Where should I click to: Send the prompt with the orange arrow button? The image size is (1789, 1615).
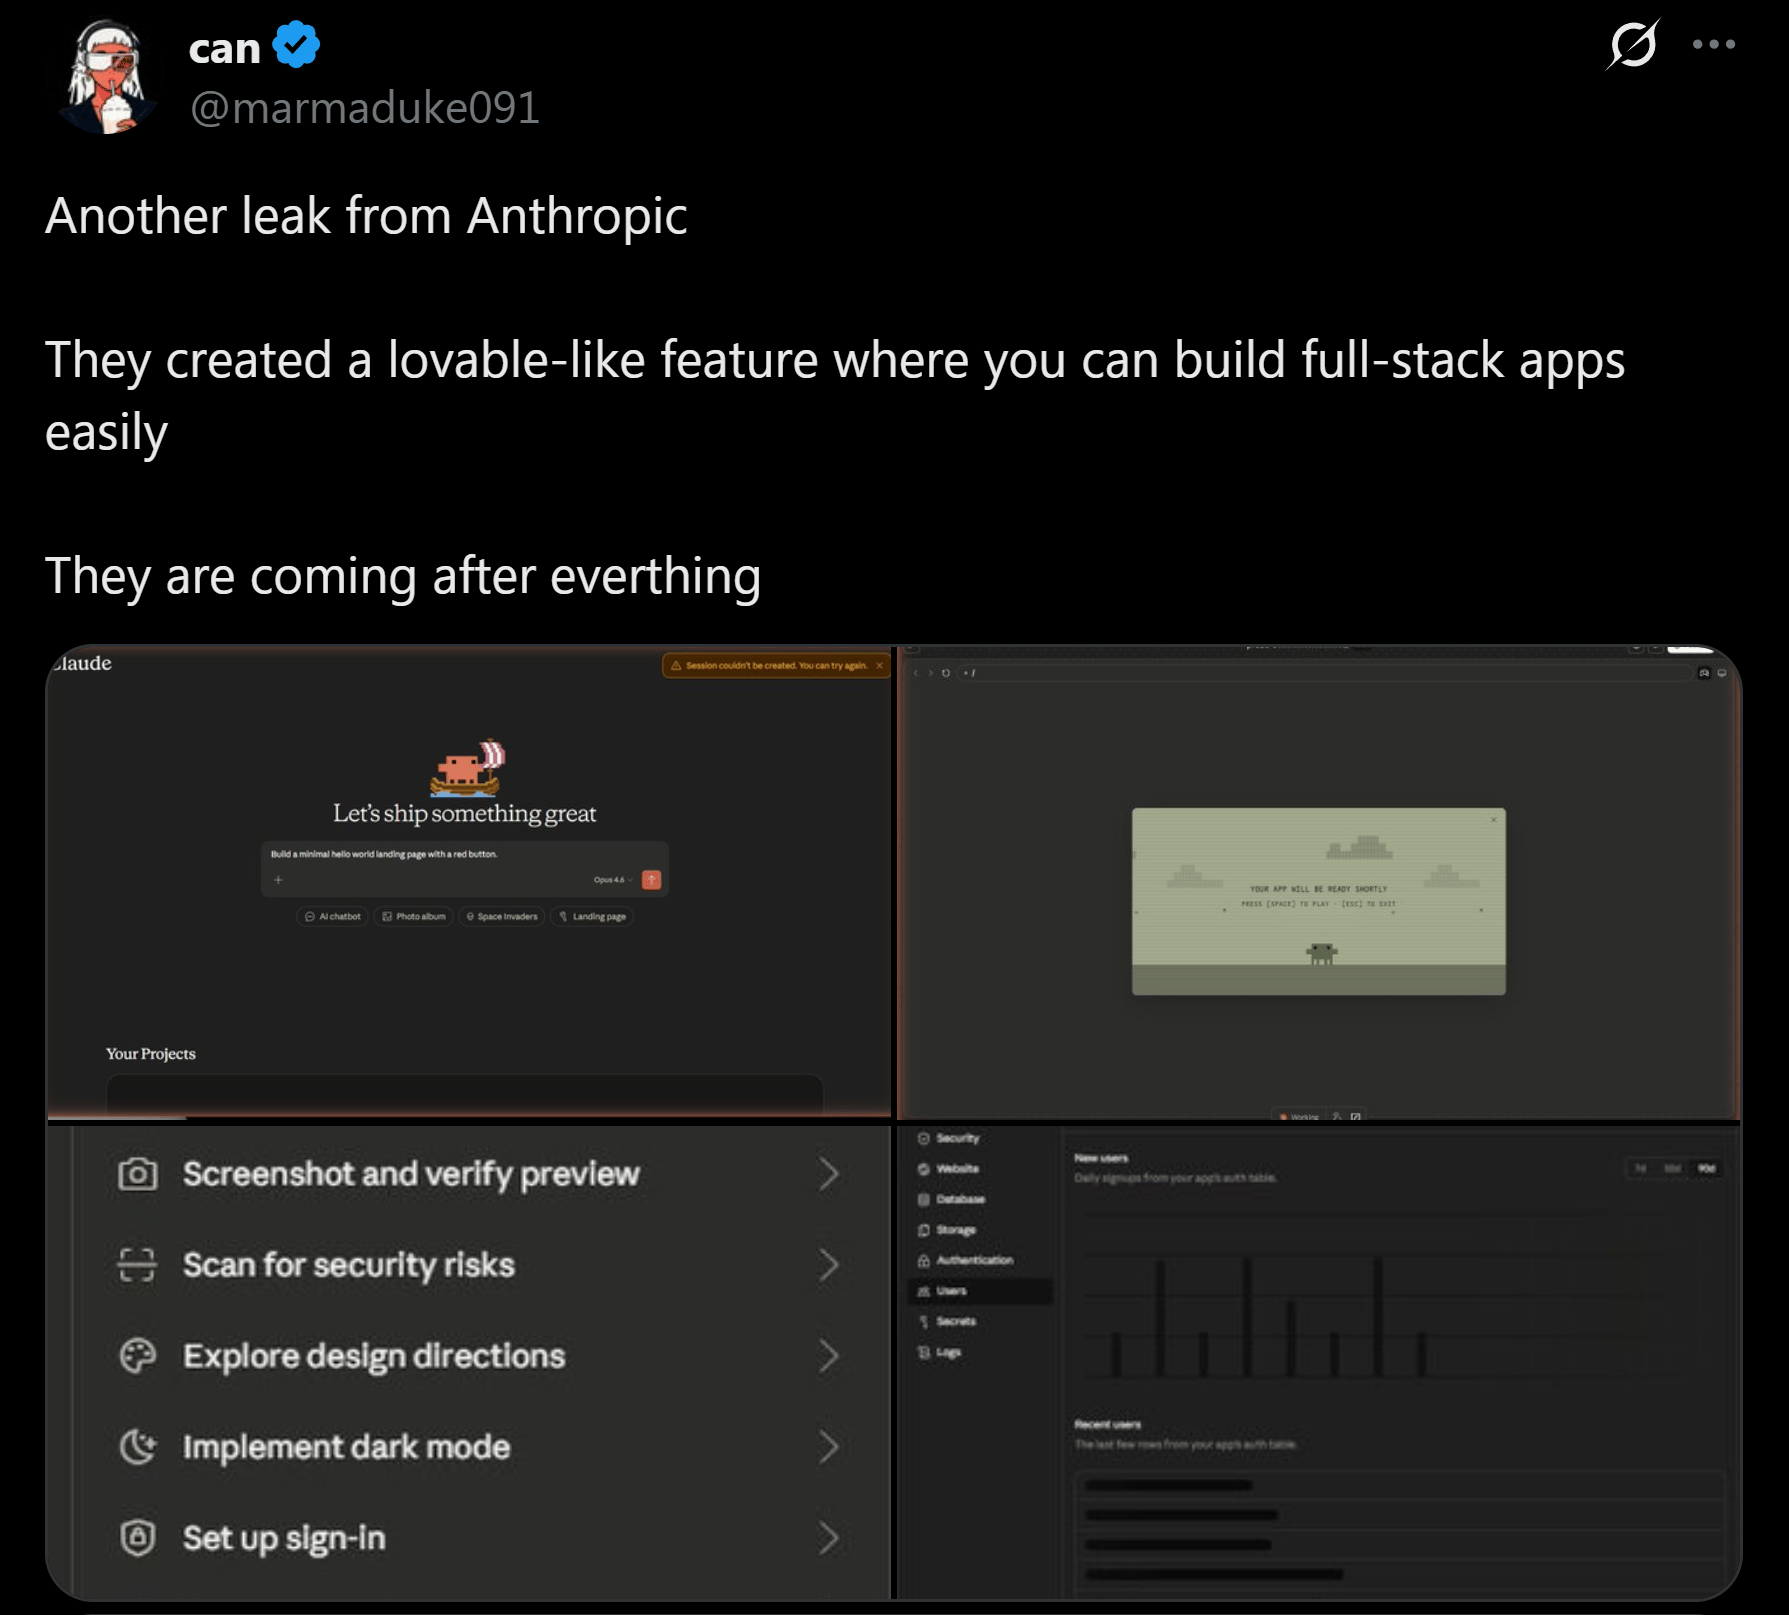pos(651,880)
